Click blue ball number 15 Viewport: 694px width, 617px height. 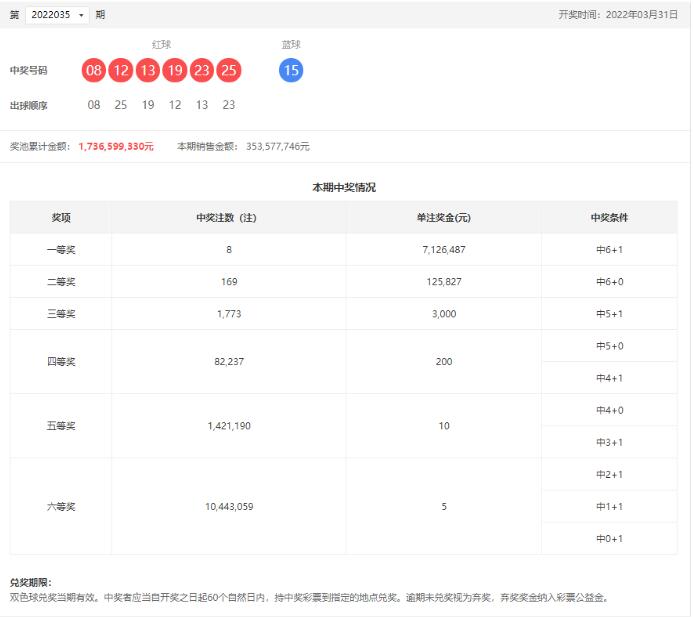coord(291,70)
